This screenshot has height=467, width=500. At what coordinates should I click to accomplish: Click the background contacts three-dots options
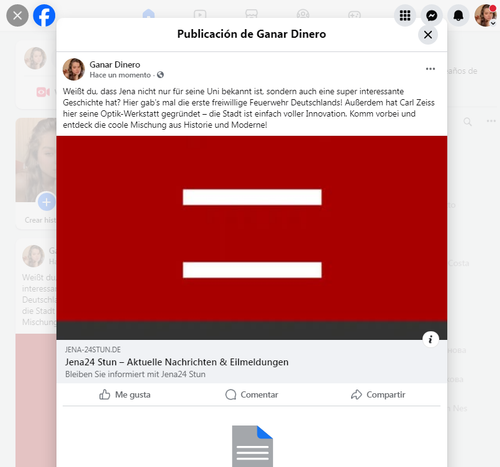pyautogui.click(x=491, y=121)
